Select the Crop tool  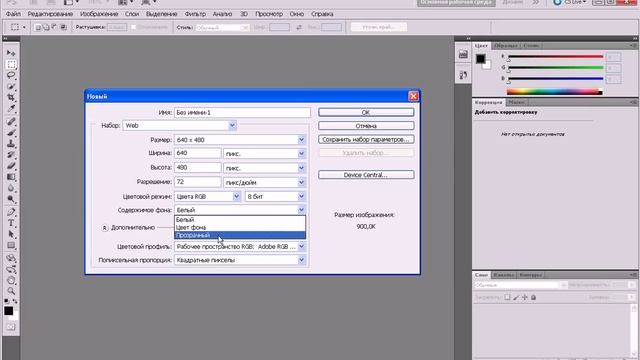point(11,98)
